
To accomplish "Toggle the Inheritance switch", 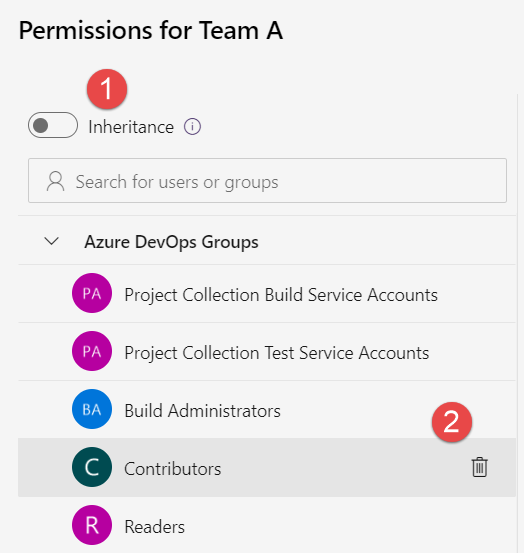I will [53, 125].
